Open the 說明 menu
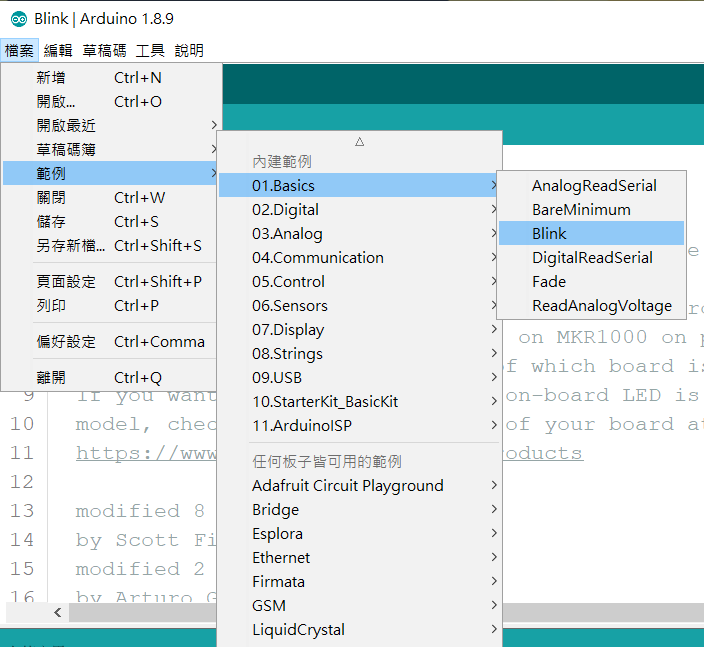This screenshot has height=647, width=704. 189,50
